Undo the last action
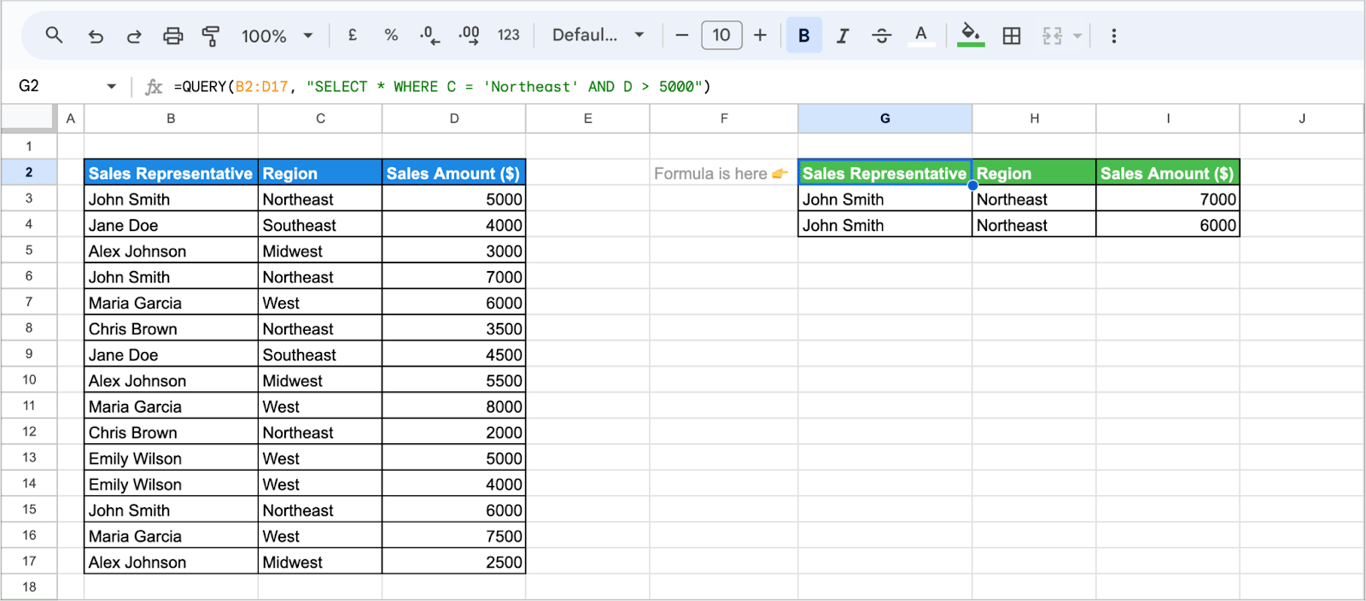This screenshot has height=601, width=1366. (96, 36)
